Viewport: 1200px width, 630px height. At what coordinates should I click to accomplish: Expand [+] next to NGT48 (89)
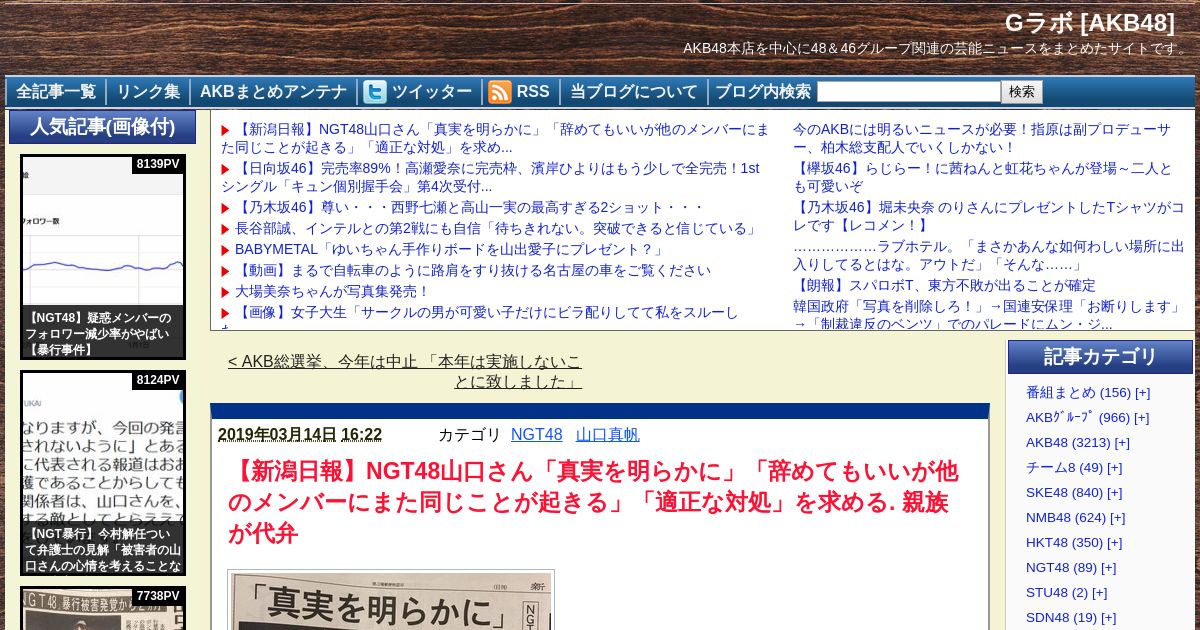(x=1109, y=568)
